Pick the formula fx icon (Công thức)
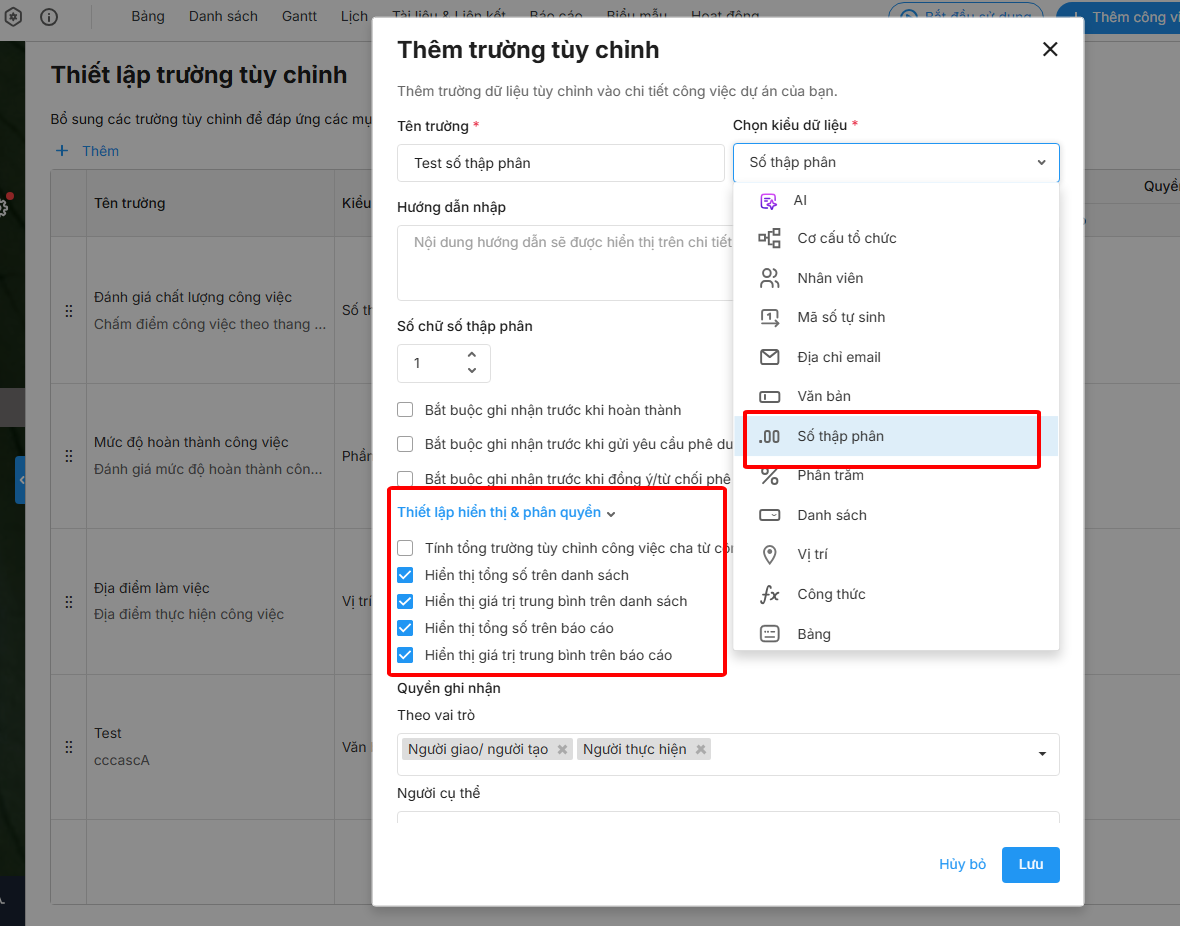 [x=769, y=594]
